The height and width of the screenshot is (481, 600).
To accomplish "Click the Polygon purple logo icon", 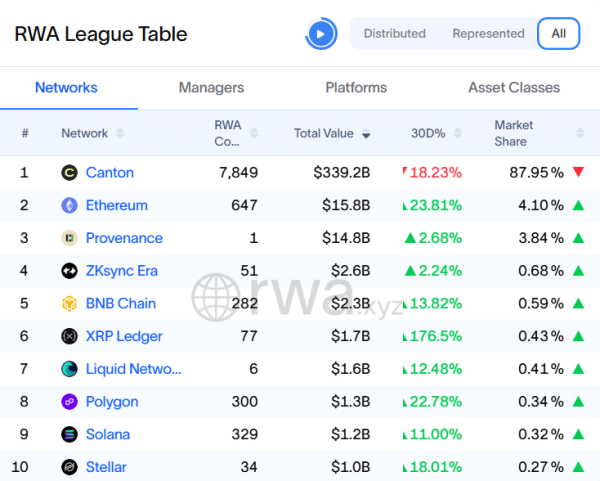I will (69, 402).
